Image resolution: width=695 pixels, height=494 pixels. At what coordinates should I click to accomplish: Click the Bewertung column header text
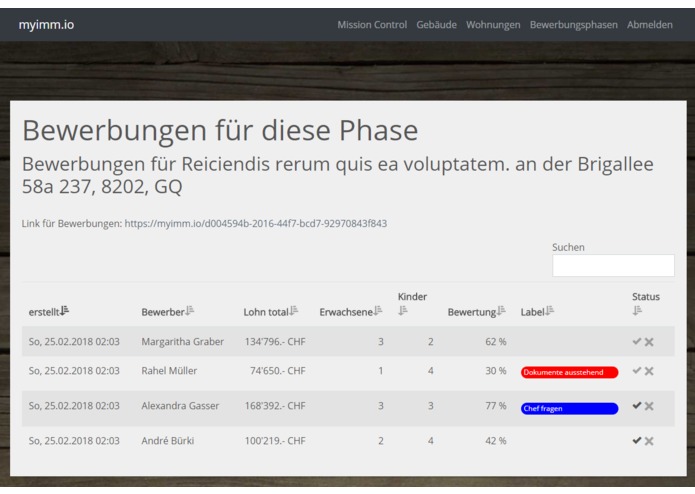(472, 312)
